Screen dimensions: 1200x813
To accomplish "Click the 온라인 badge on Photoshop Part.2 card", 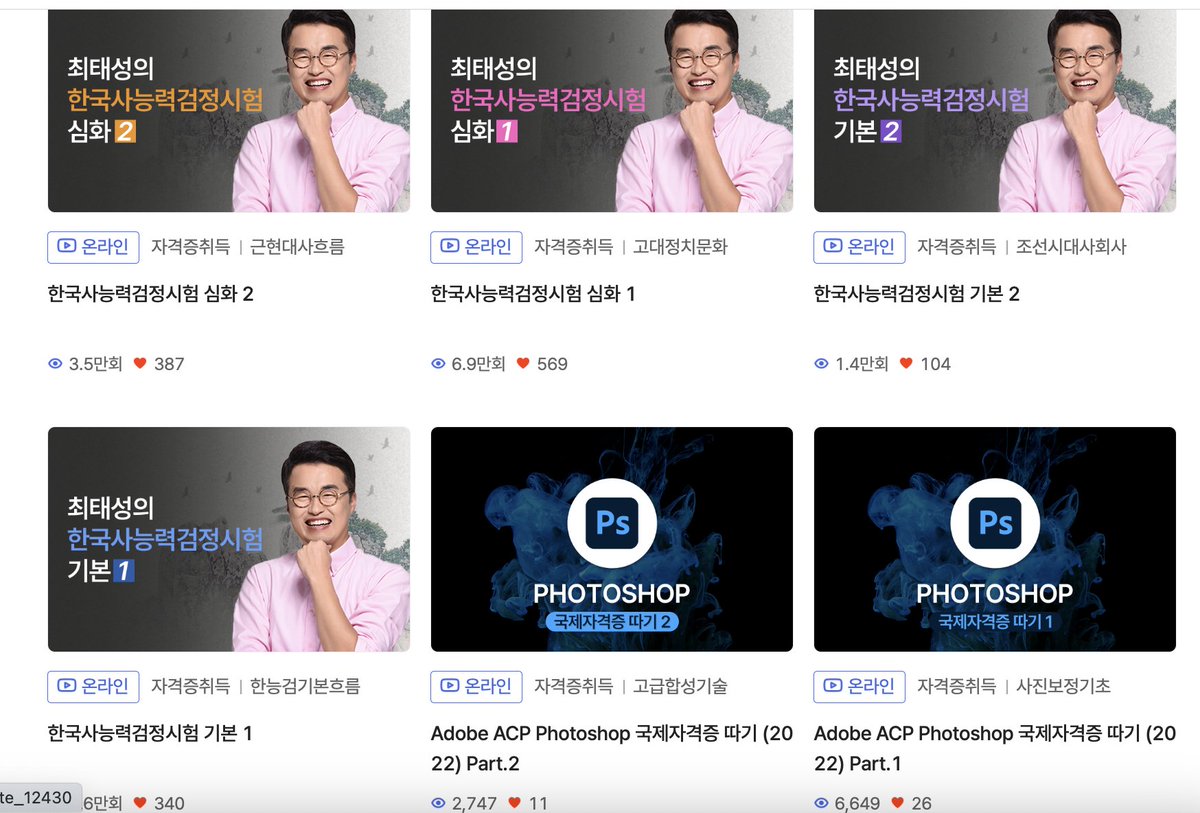I will pos(476,686).
